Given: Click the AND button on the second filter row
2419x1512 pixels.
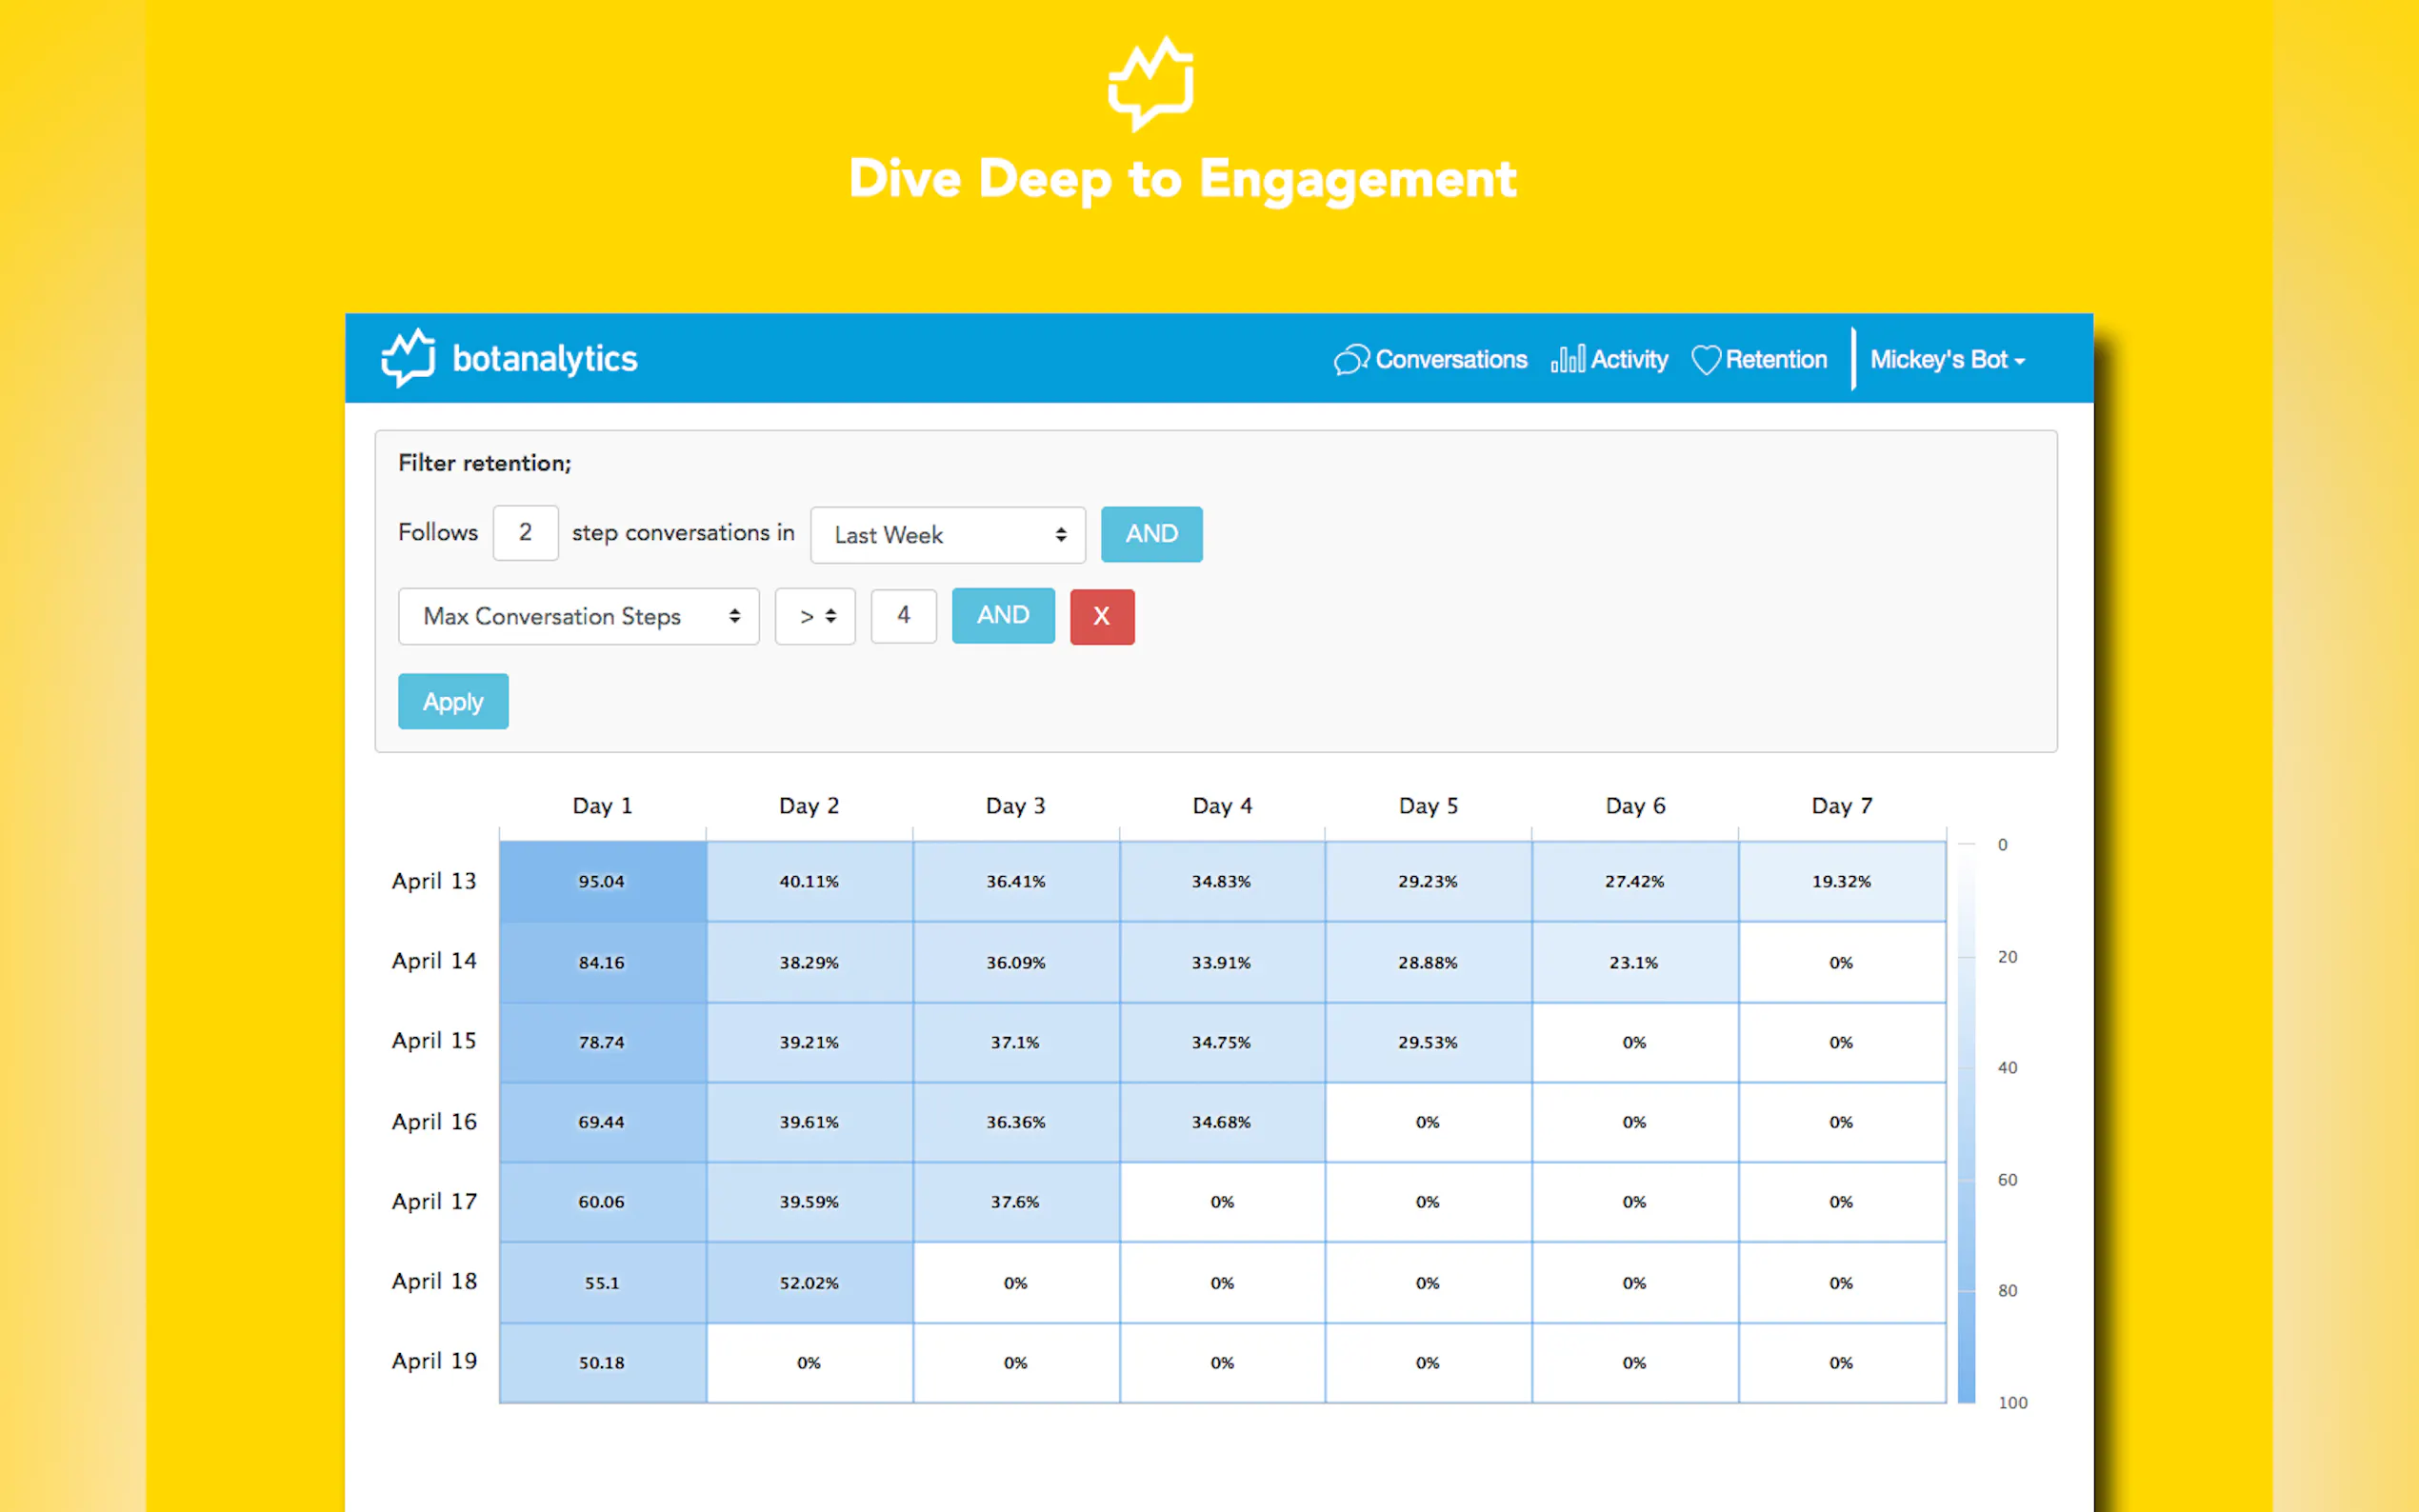Looking at the screenshot, I should click(1002, 616).
